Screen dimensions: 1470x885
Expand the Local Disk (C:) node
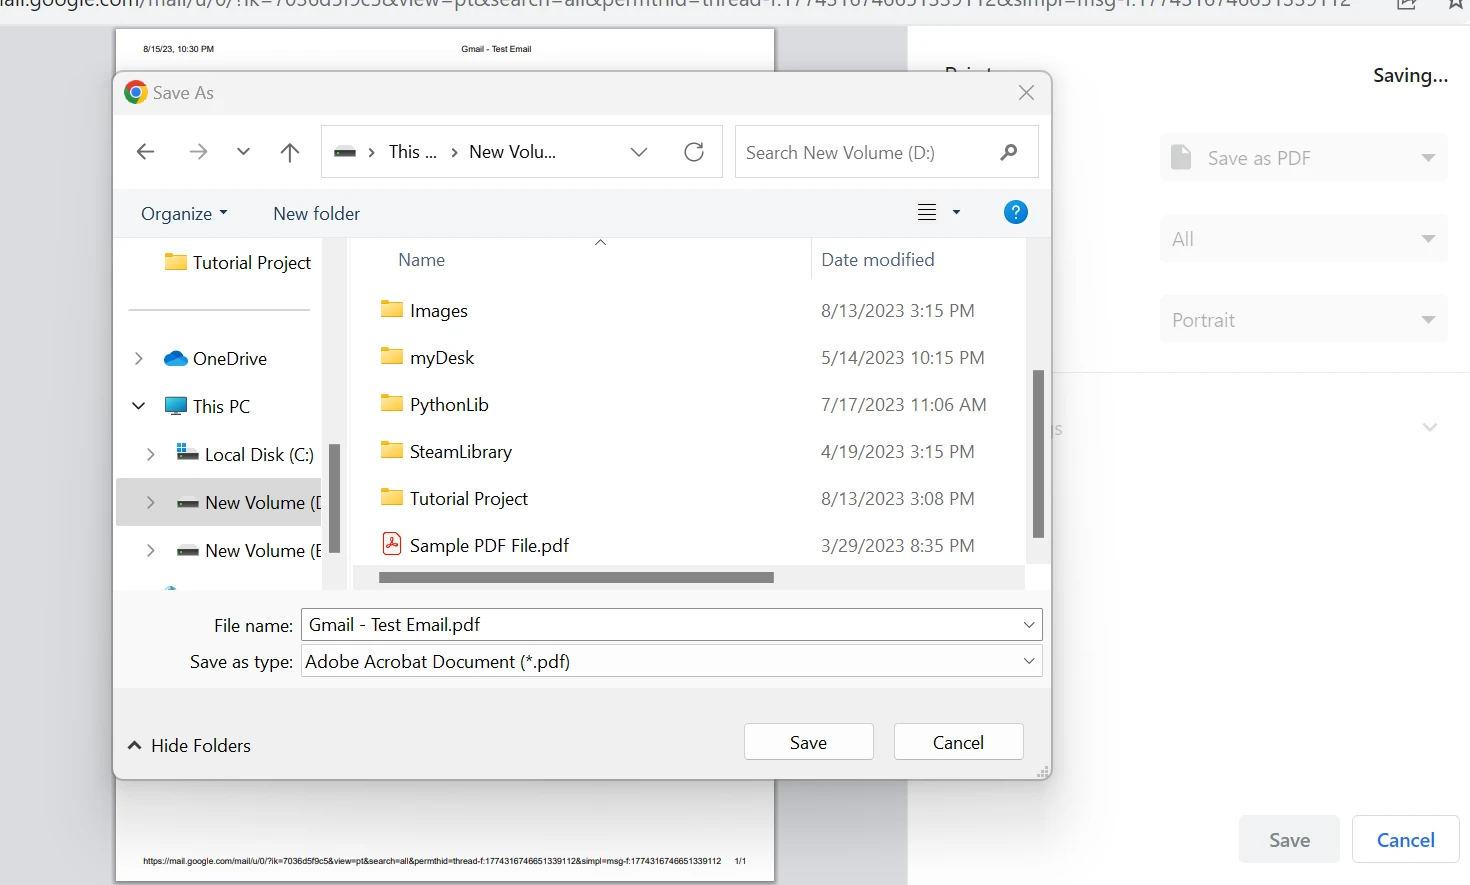(150, 454)
